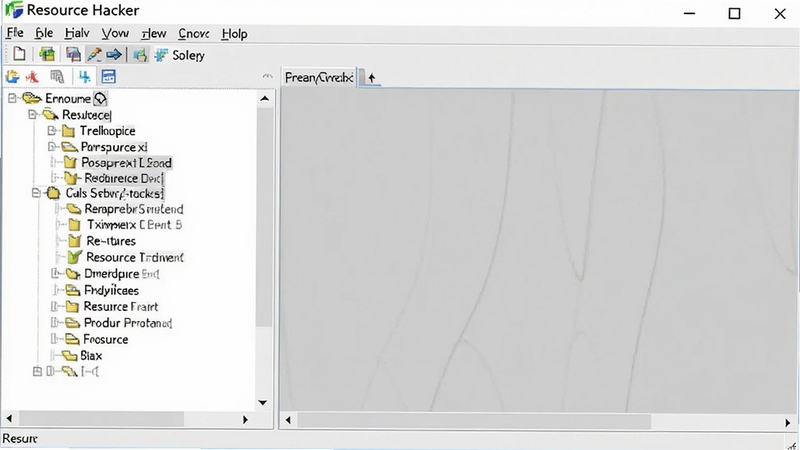Select the Posaprext LSond tree item

tap(127, 163)
